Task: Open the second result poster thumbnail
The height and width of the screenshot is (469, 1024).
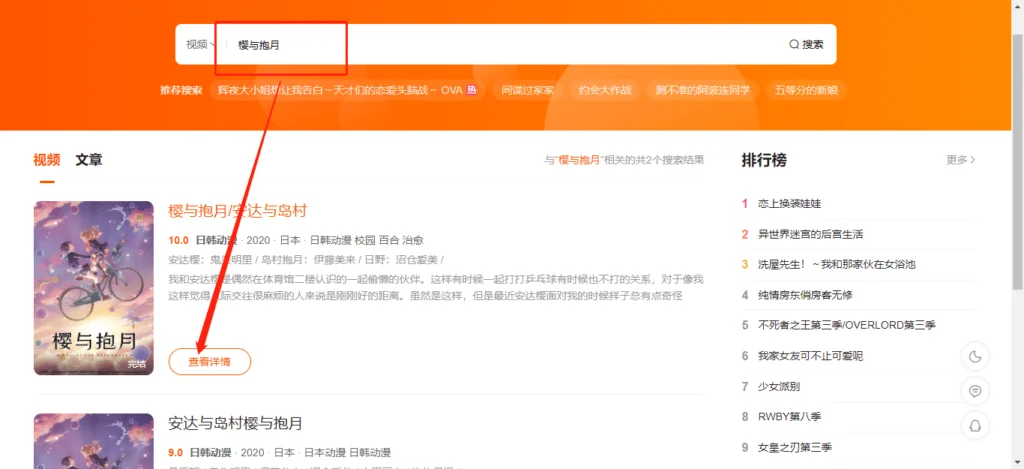Action: tap(94, 441)
